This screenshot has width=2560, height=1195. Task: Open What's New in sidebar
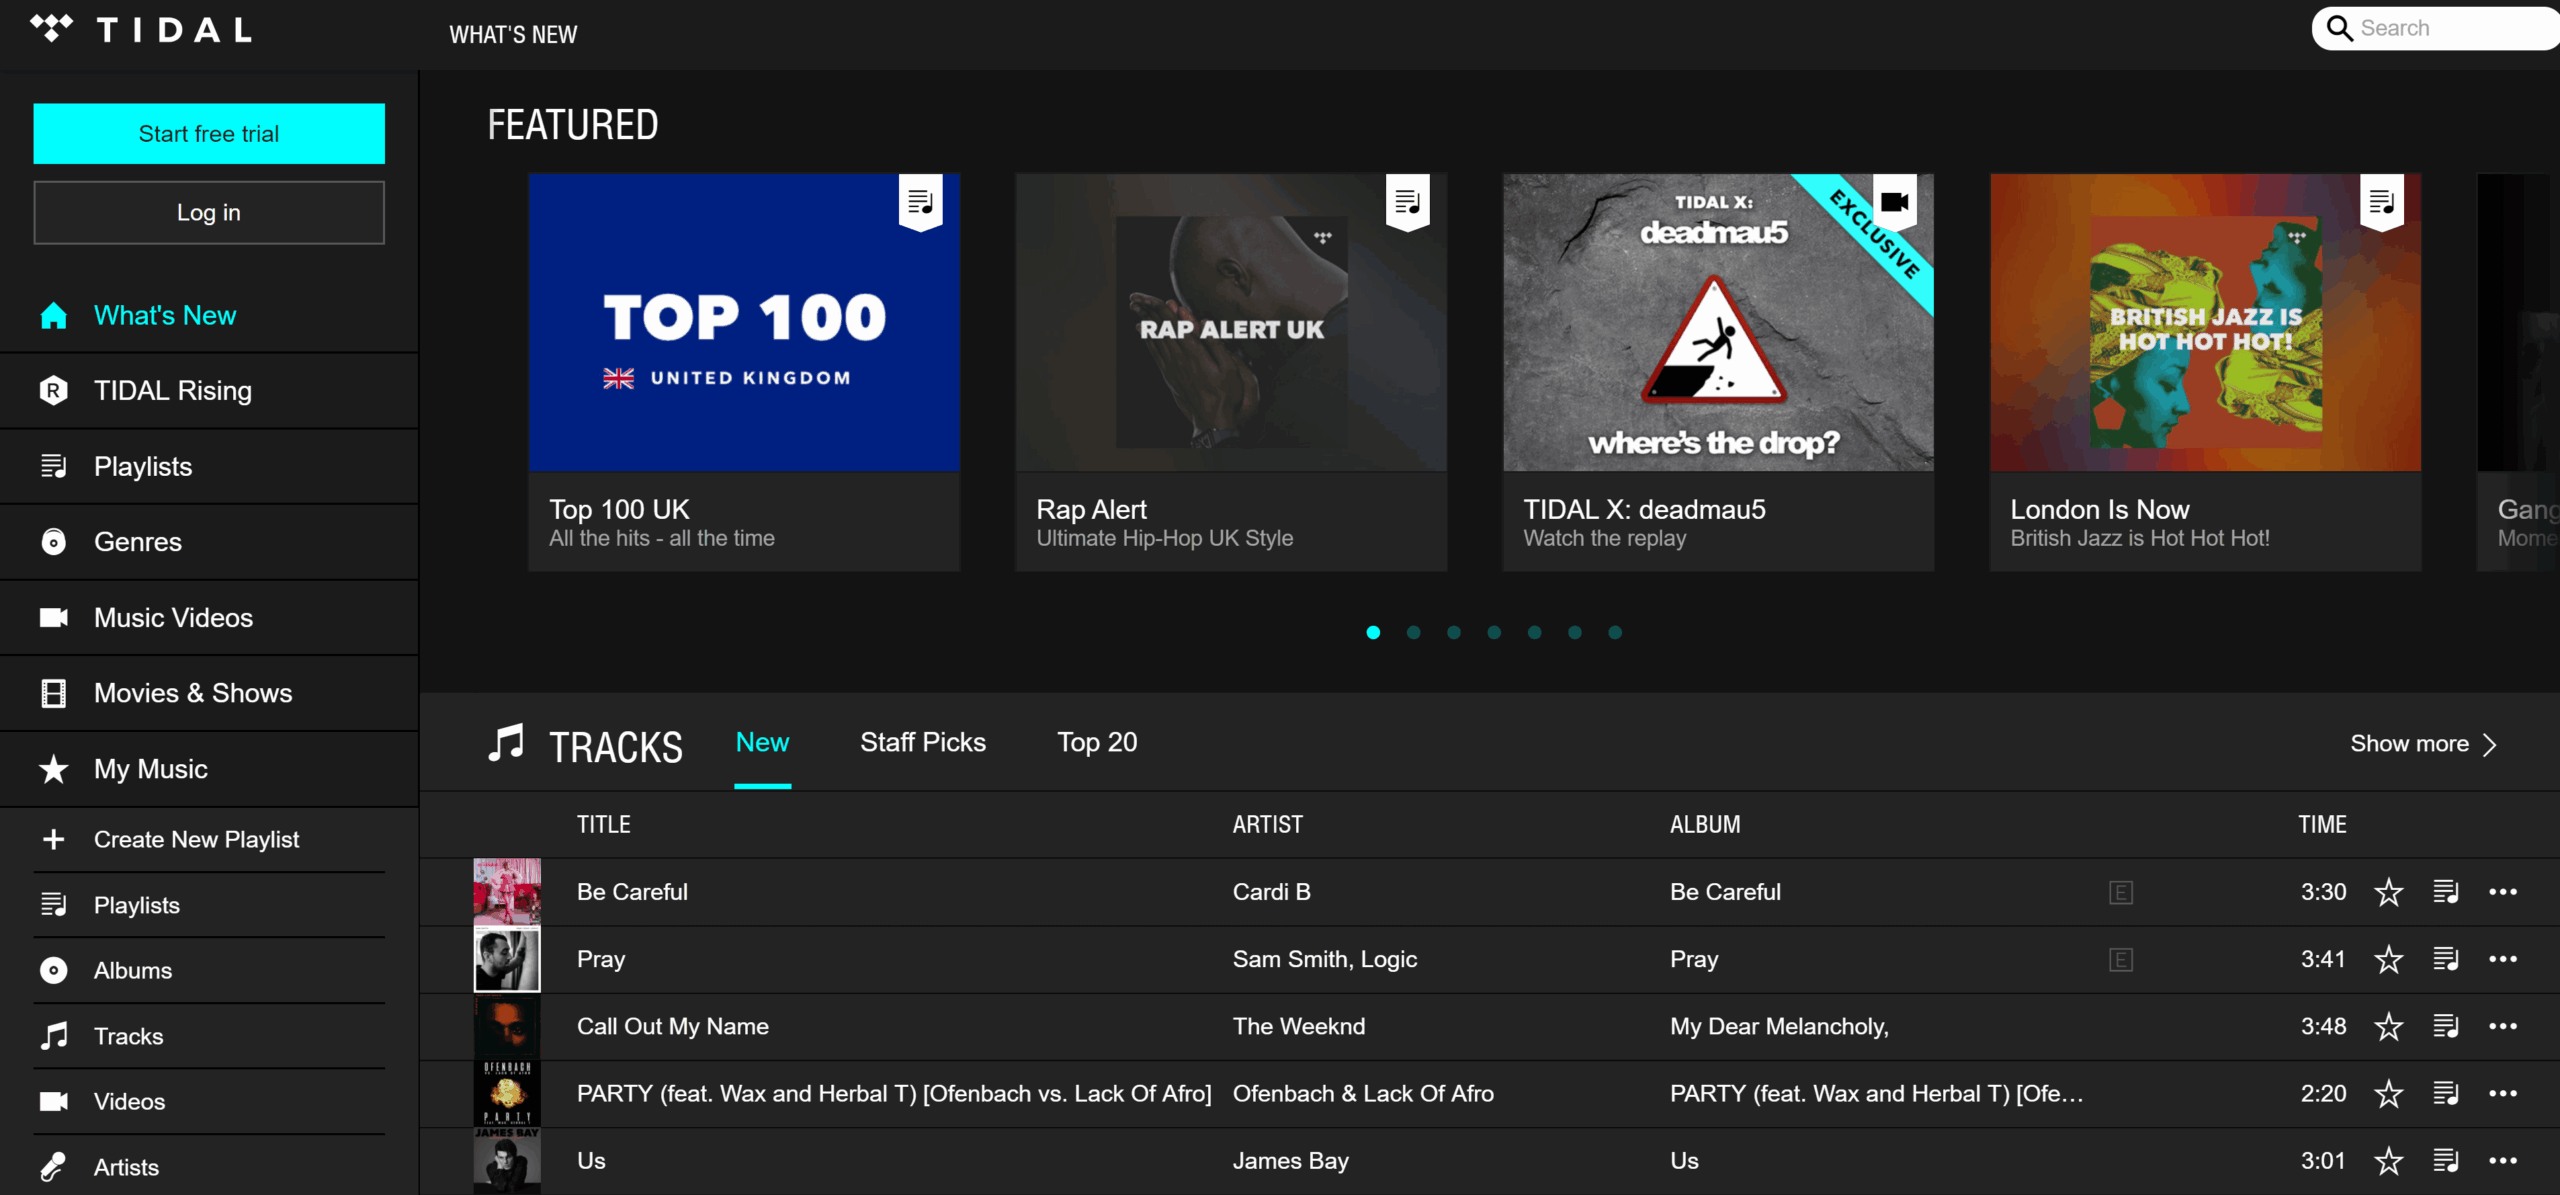click(x=209, y=315)
